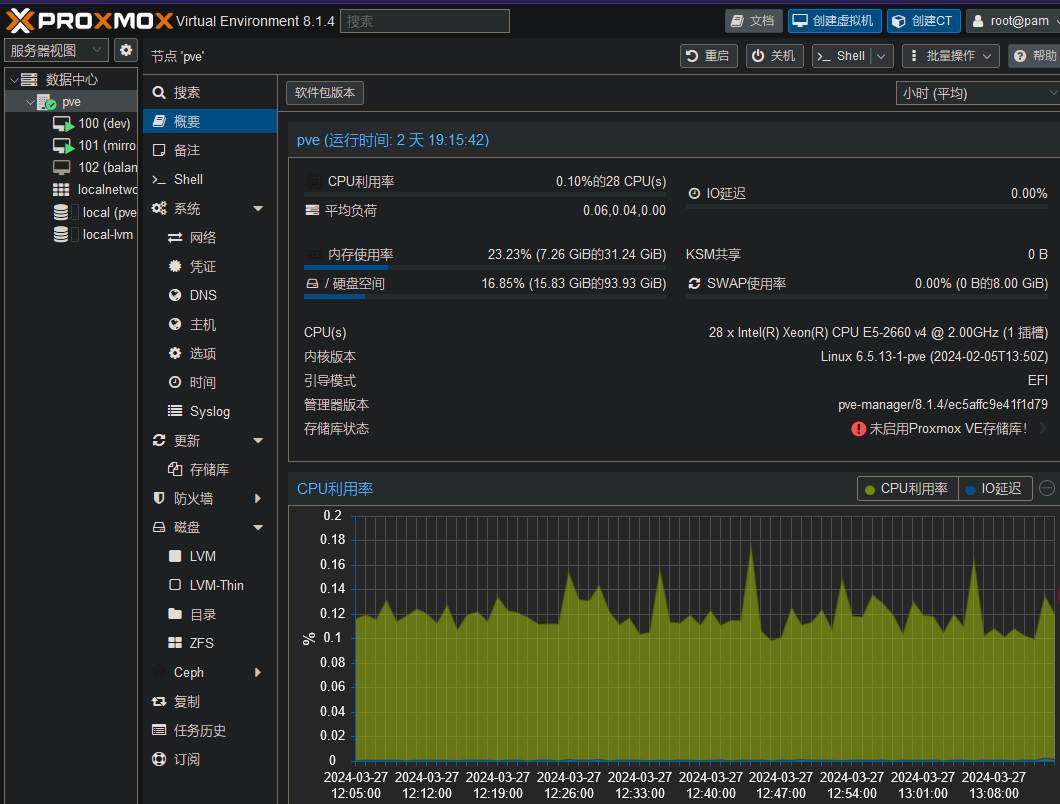
Task: Click the red warning icon for repository status
Action: [x=858, y=428]
